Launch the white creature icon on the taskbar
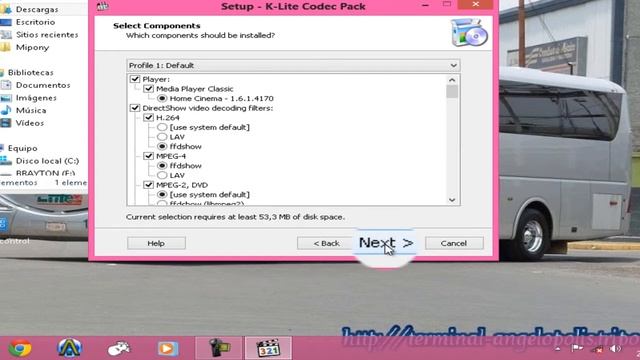Viewport: 640px width, 360px height. [x=119, y=348]
